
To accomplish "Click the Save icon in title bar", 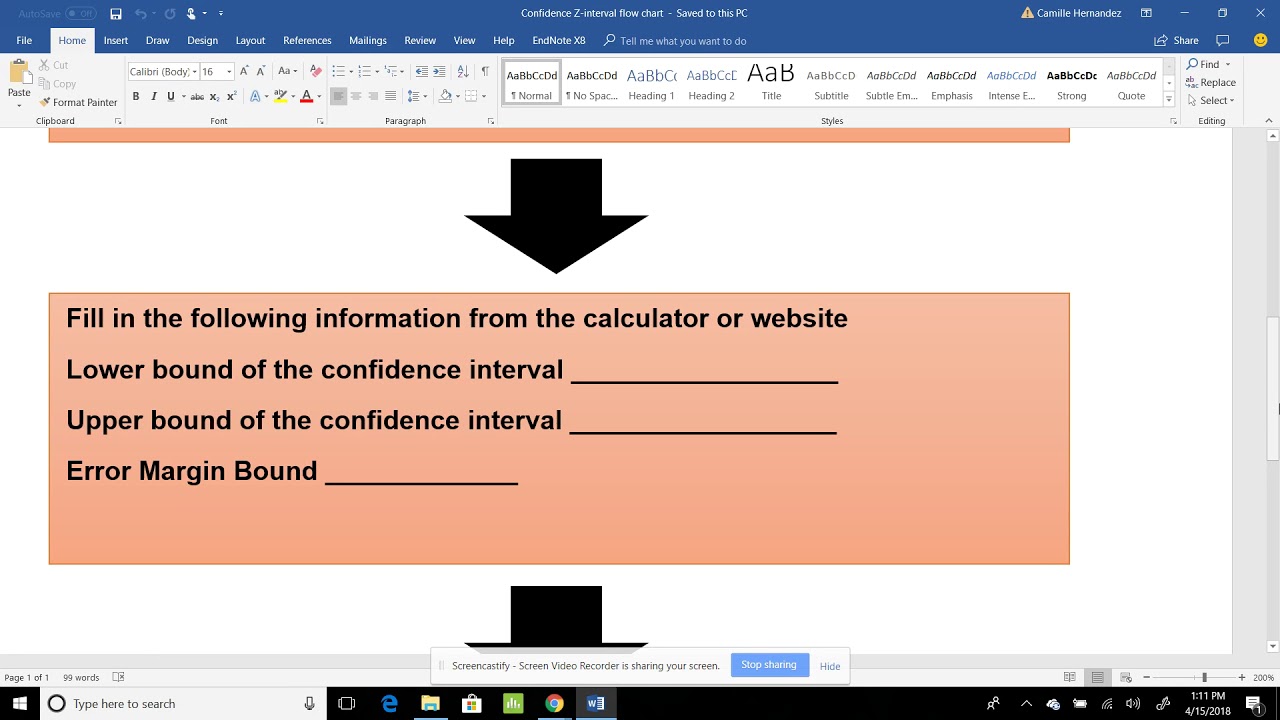I will point(116,13).
